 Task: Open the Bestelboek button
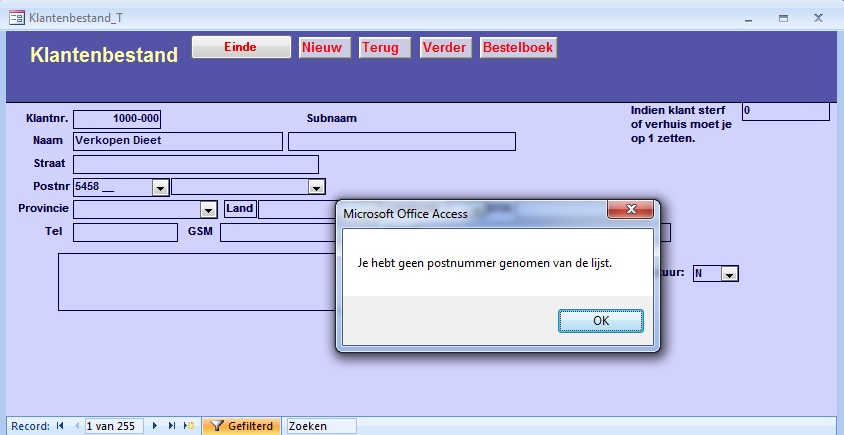point(518,47)
